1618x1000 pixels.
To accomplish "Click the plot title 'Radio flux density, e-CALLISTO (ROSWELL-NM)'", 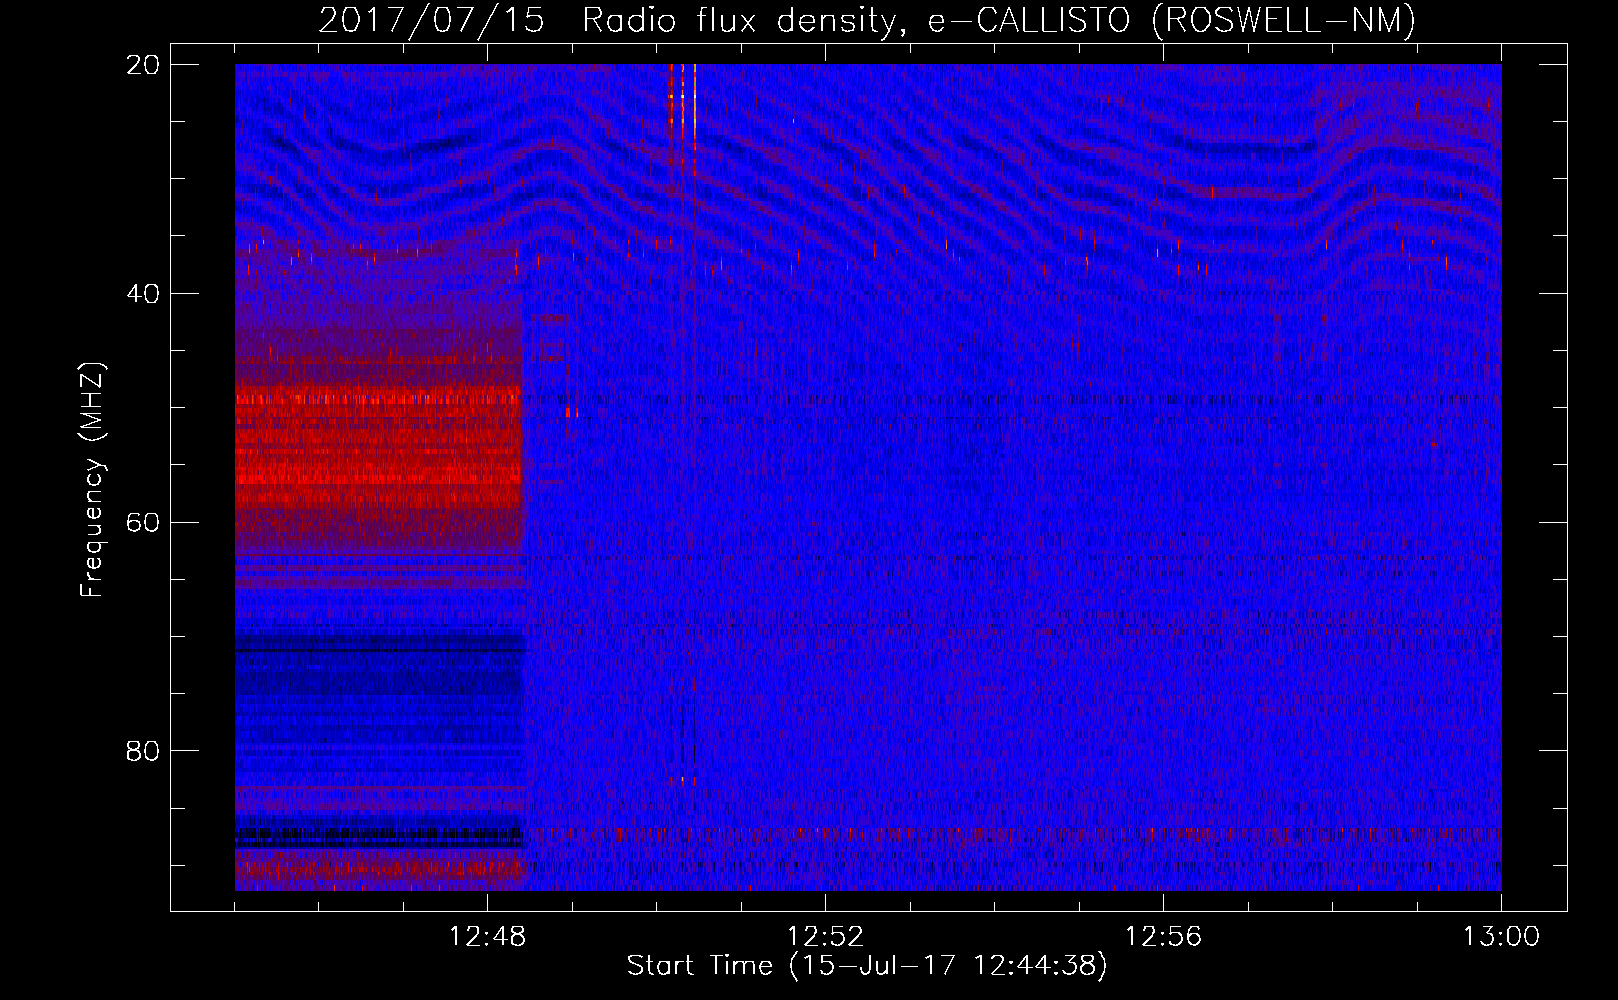I will tap(999, 21).
